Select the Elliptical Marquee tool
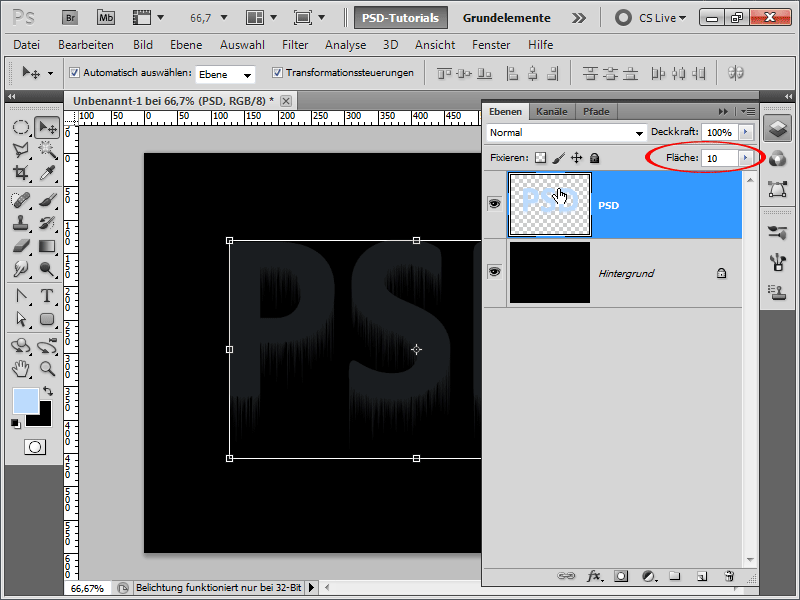The image size is (800, 600). [x=20, y=127]
